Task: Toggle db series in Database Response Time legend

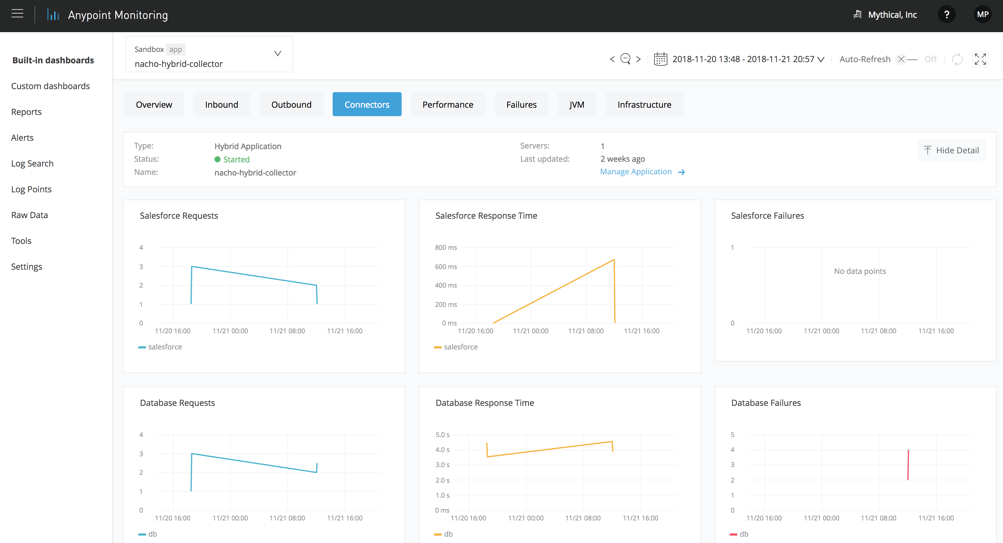Action: click(x=443, y=534)
